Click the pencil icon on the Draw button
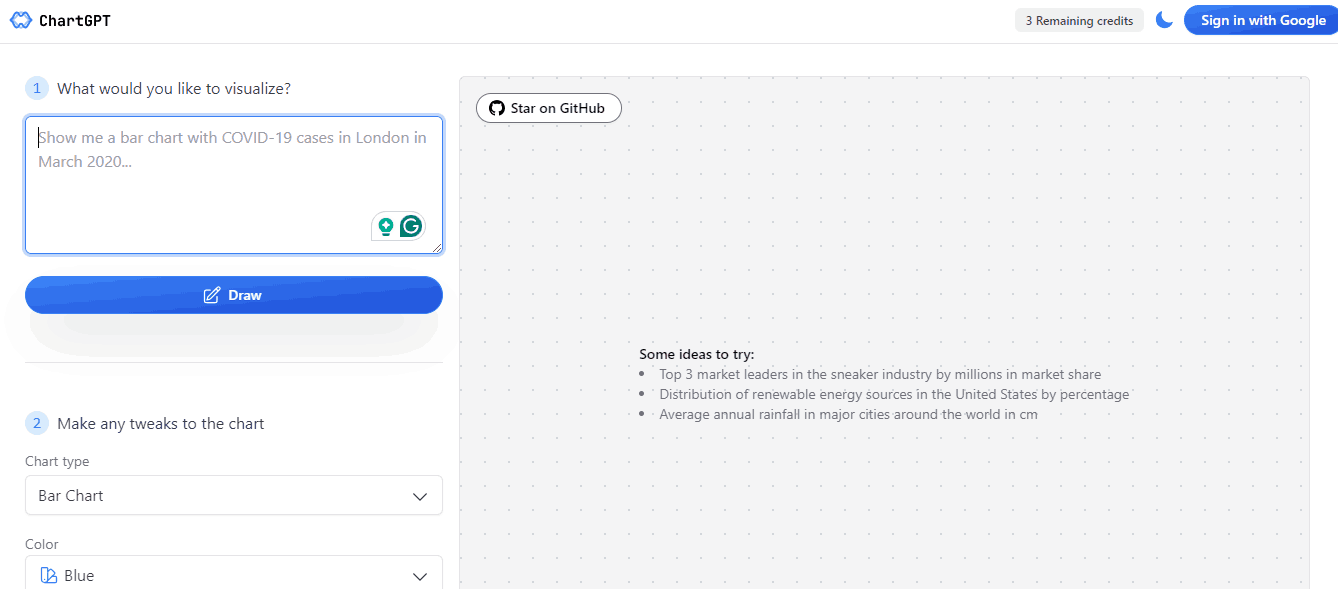 pyautogui.click(x=211, y=295)
